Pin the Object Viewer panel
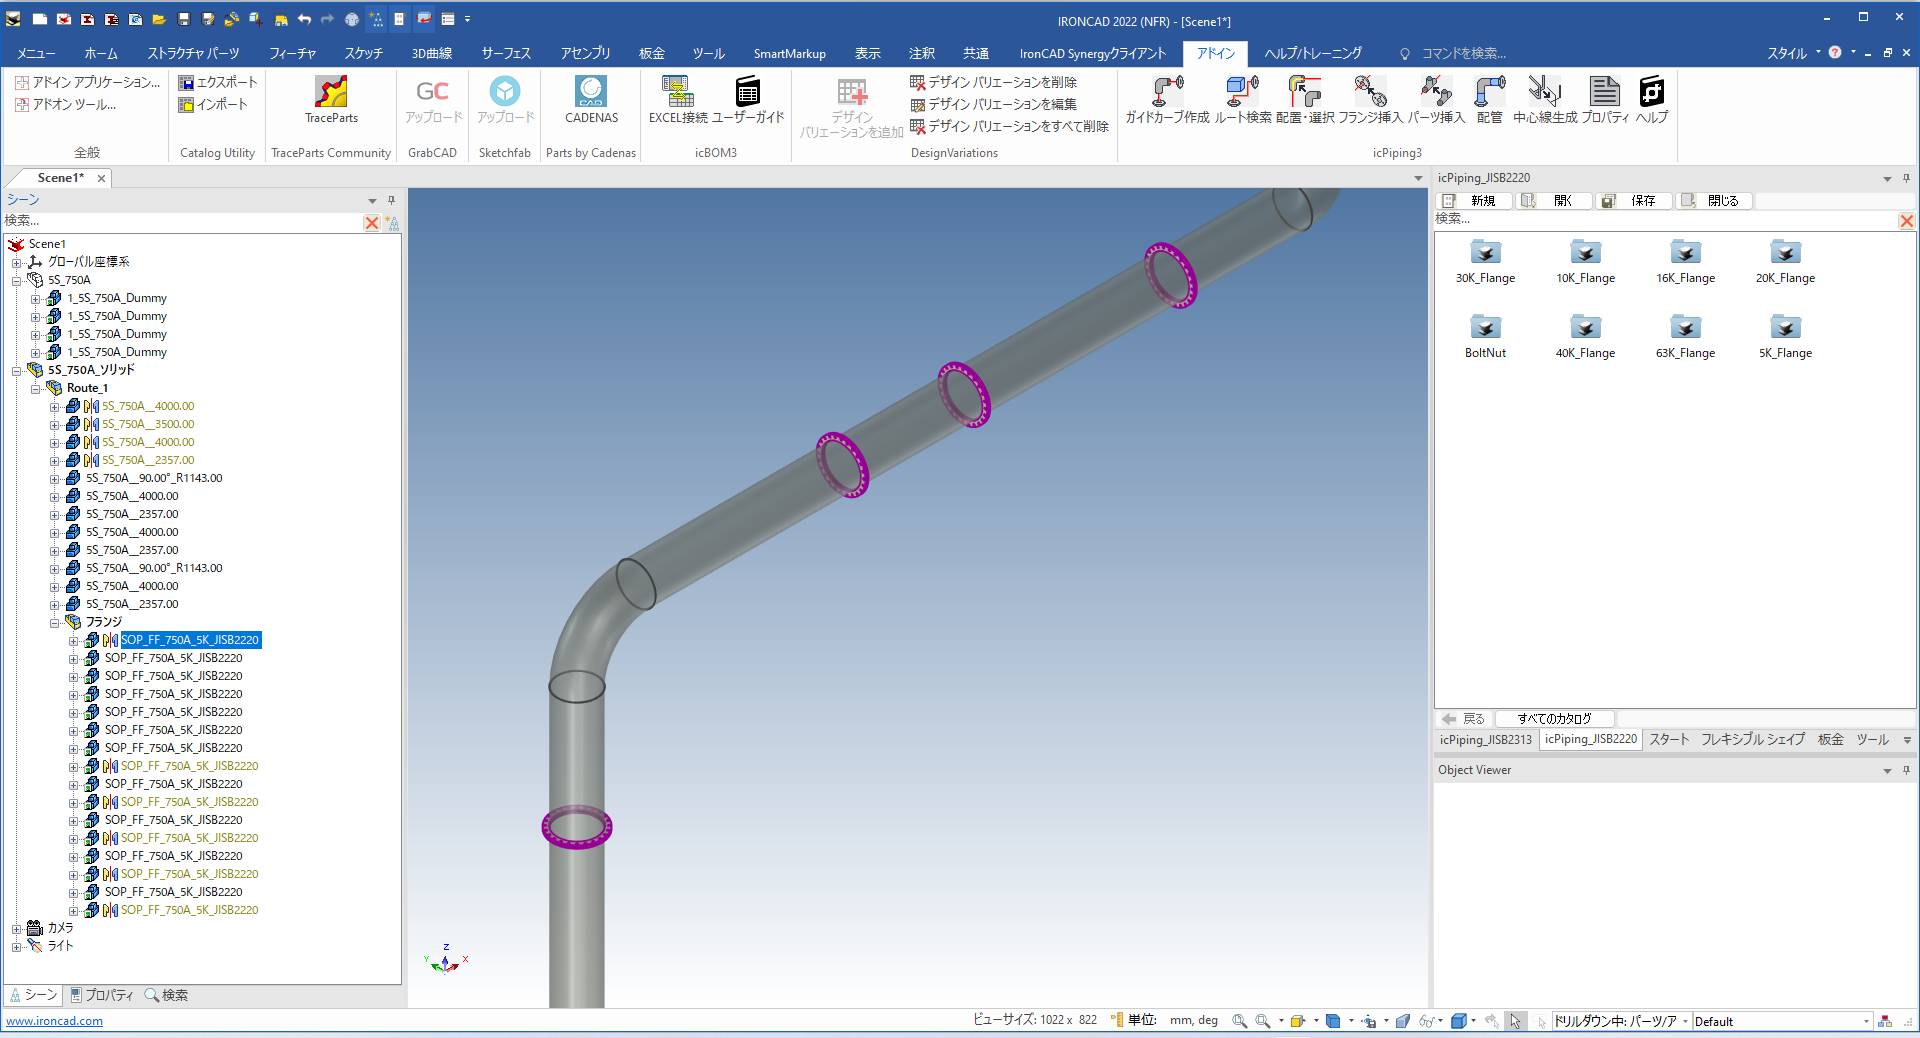The width and height of the screenshot is (1920, 1038). pyautogui.click(x=1906, y=770)
